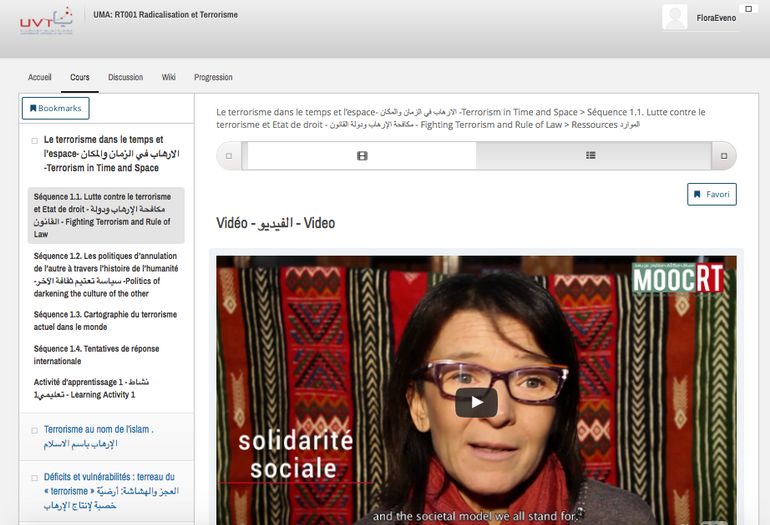Screen dimensions: 770x525
Task: Open the Discussion tab
Action: point(125,77)
